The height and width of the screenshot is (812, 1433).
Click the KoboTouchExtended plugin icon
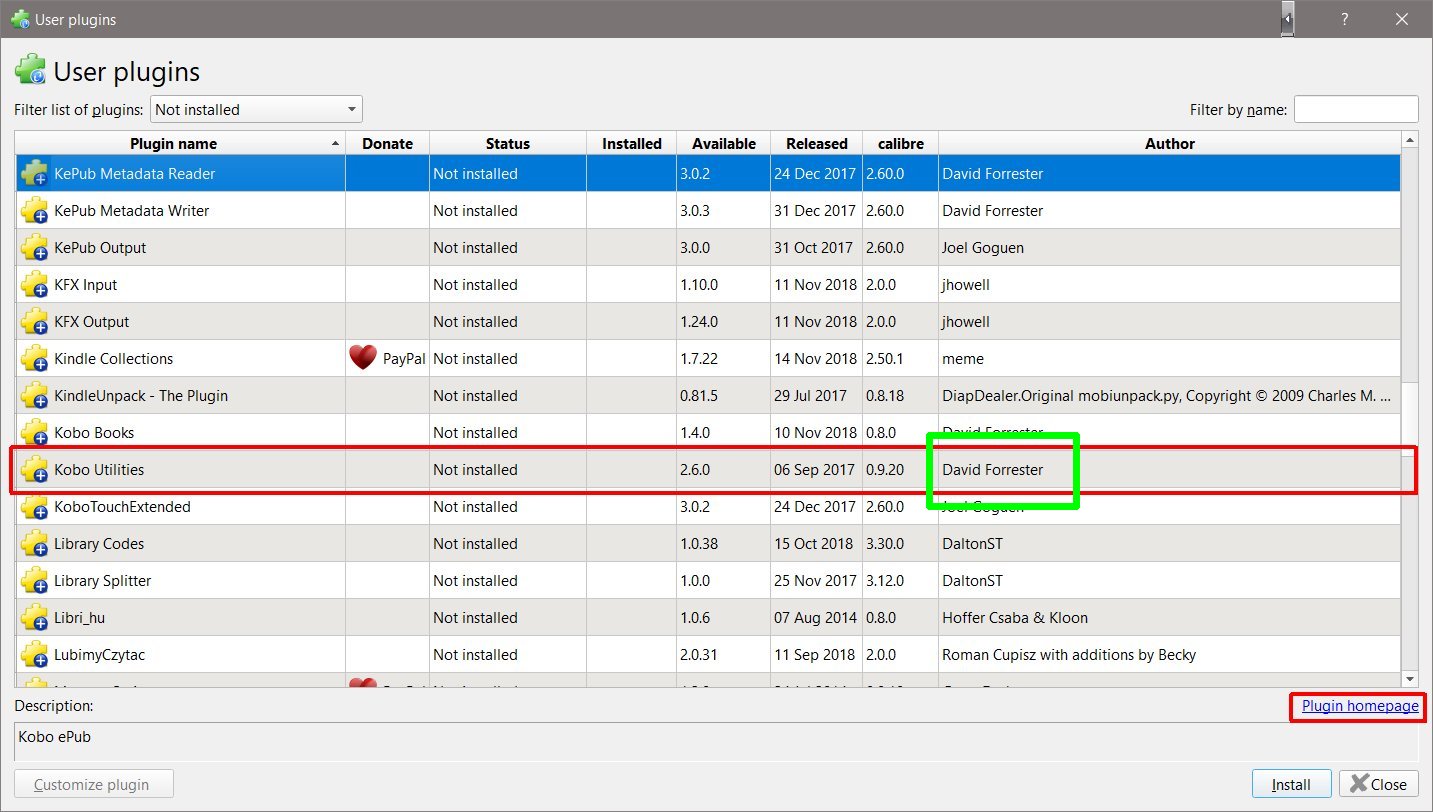pyautogui.click(x=34, y=506)
